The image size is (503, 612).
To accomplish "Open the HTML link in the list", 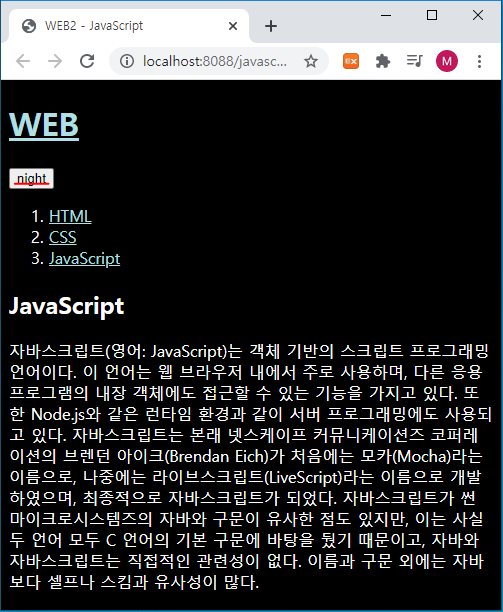I will tap(70, 216).
